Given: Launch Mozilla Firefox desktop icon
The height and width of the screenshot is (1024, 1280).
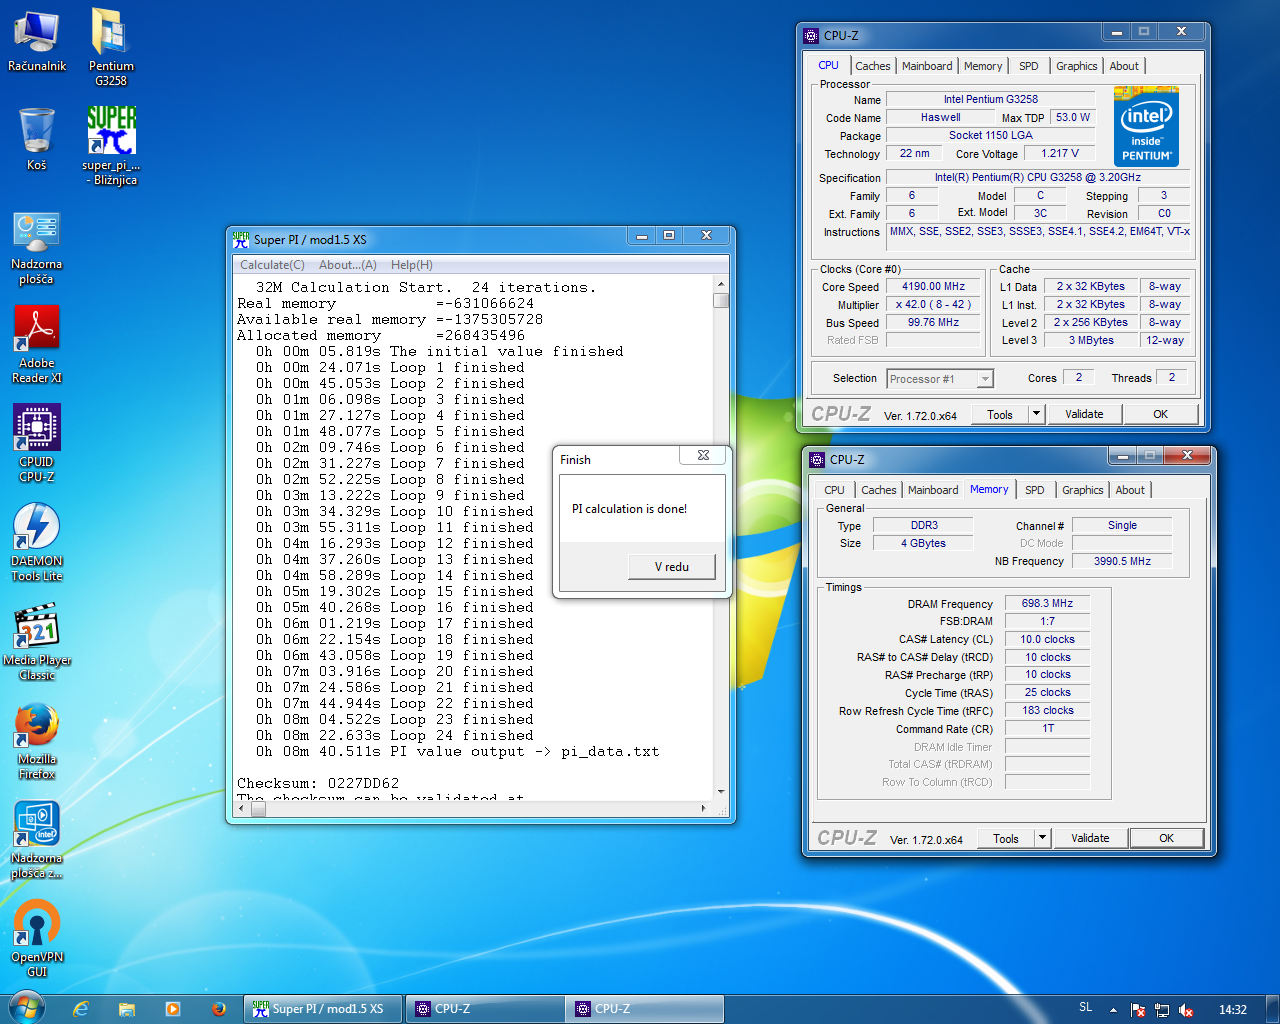Looking at the screenshot, I should click(37, 740).
